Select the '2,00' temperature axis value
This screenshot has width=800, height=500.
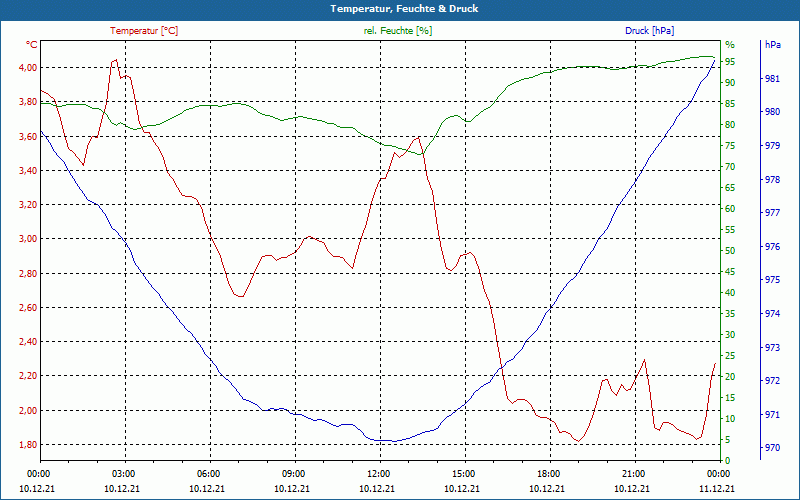pyautogui.click(x=28, y=411)
